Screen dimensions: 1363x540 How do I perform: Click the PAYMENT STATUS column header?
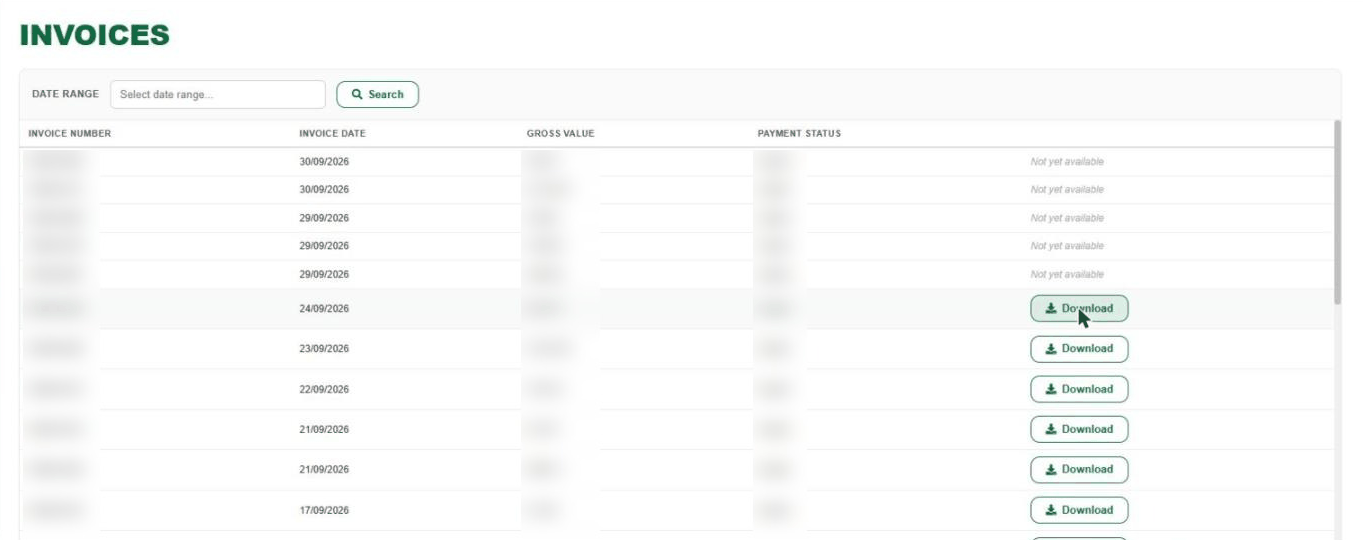click(799, 134)
